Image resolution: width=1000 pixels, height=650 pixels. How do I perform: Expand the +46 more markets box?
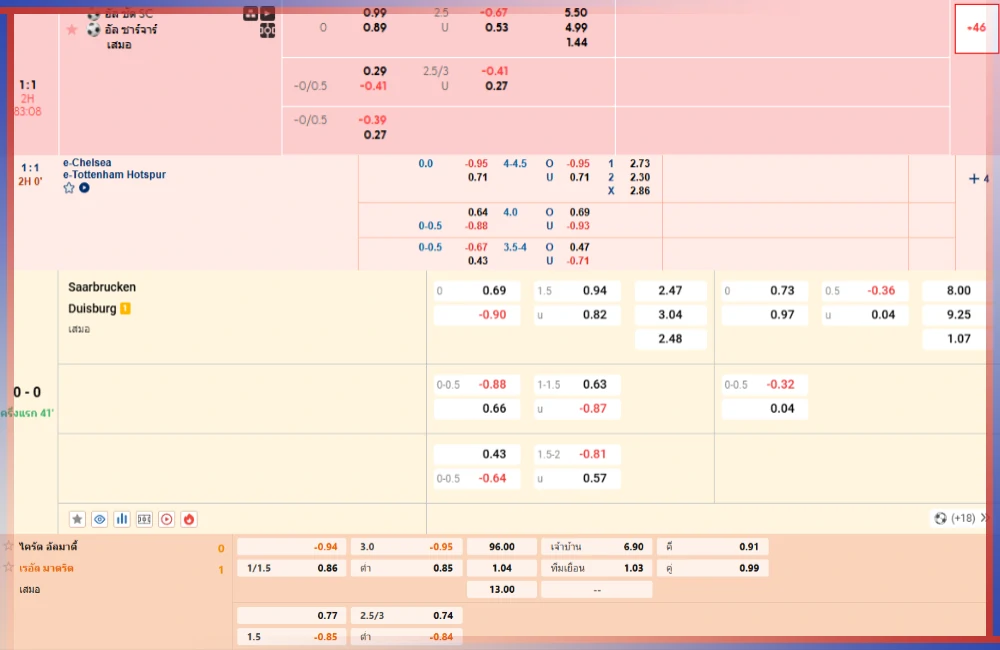976,28
